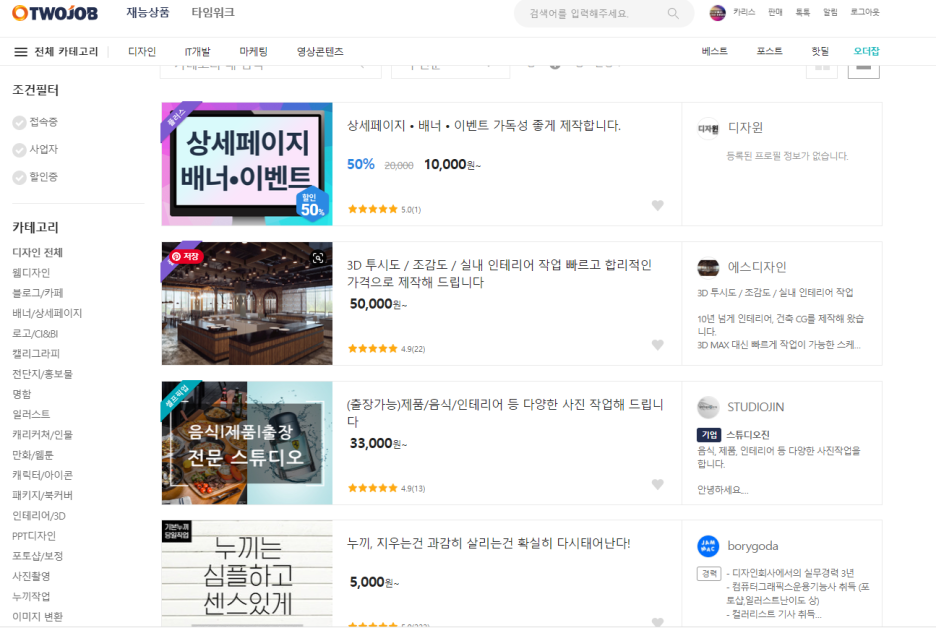Select 누끼작업 category
936x628 pixels.
(x=31, y=596)
